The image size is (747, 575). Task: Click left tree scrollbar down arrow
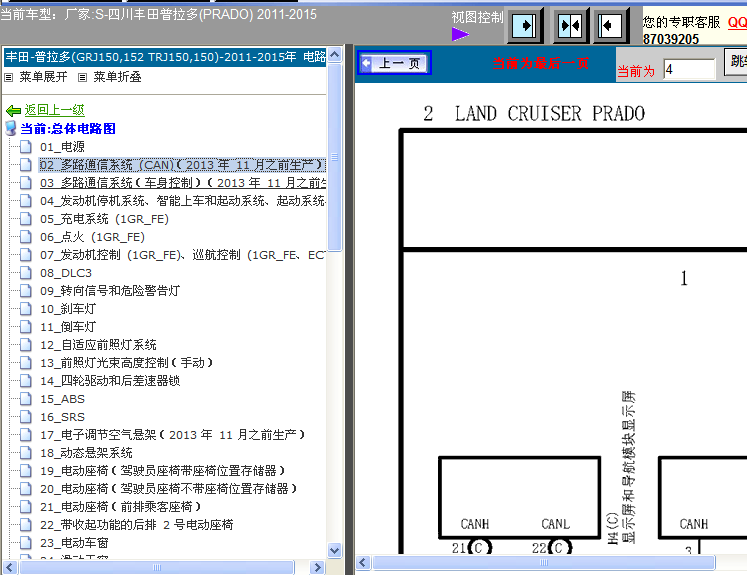pos(335,550)
